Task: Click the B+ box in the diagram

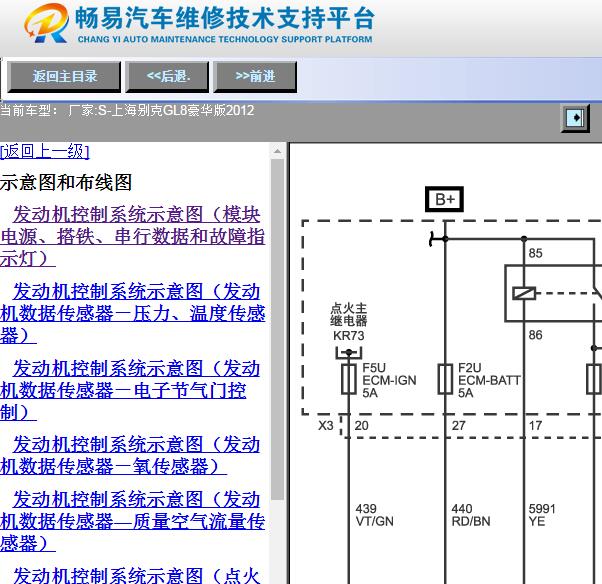Action: pos(444,199)
